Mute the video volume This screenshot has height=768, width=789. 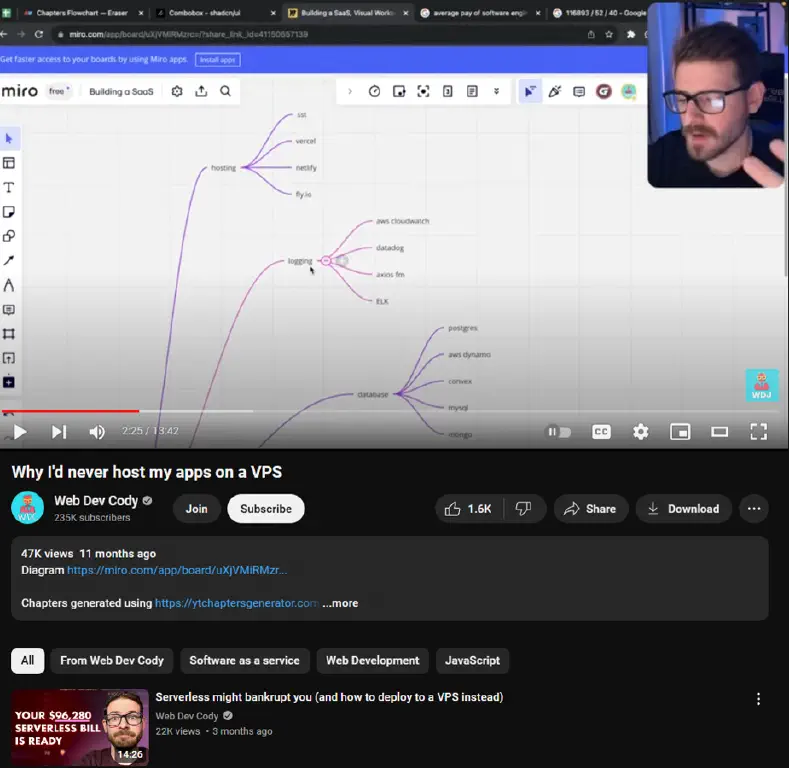point(97,432)
